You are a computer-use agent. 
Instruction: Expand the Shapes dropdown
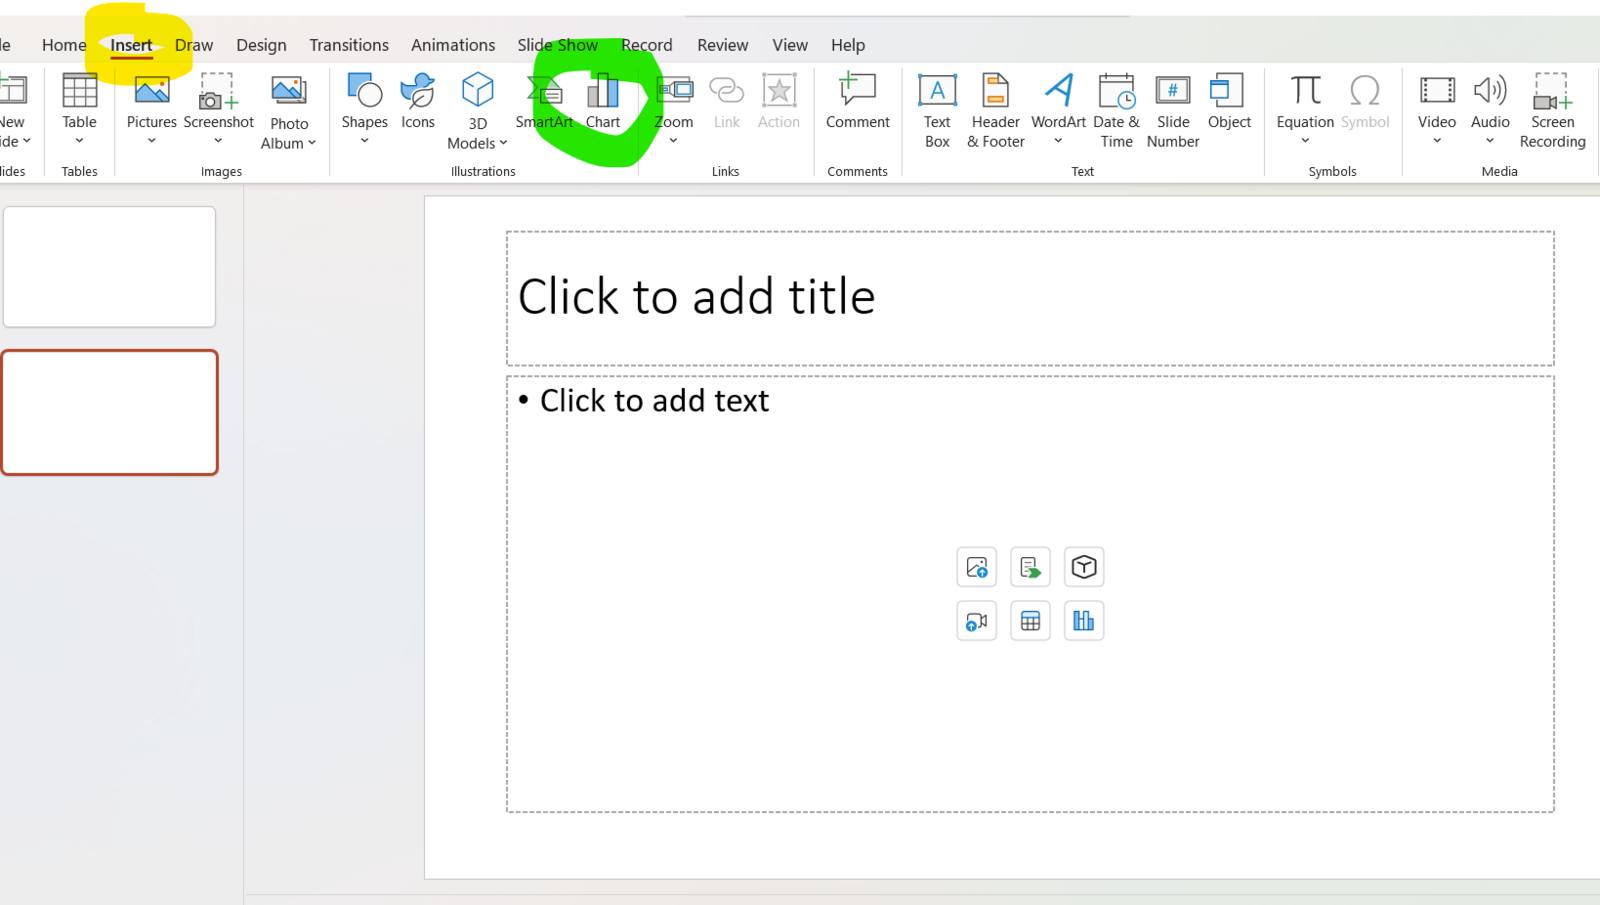tap(364, 141)
